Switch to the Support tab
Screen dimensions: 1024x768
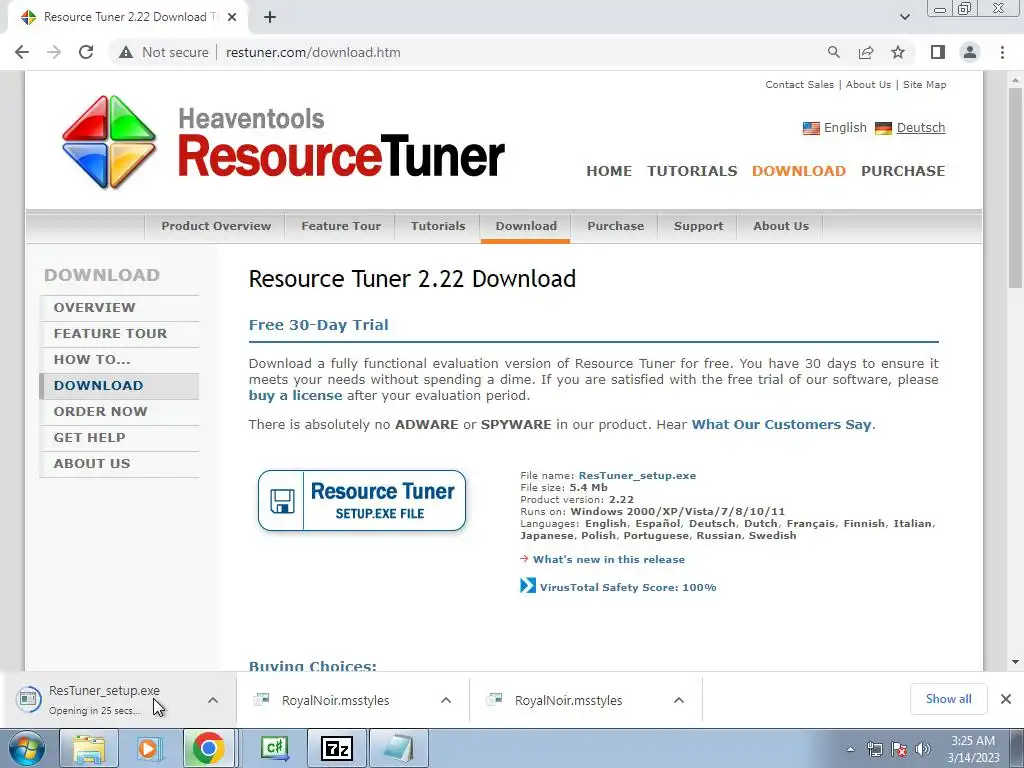pyautogui.click(x=698, y=227)
